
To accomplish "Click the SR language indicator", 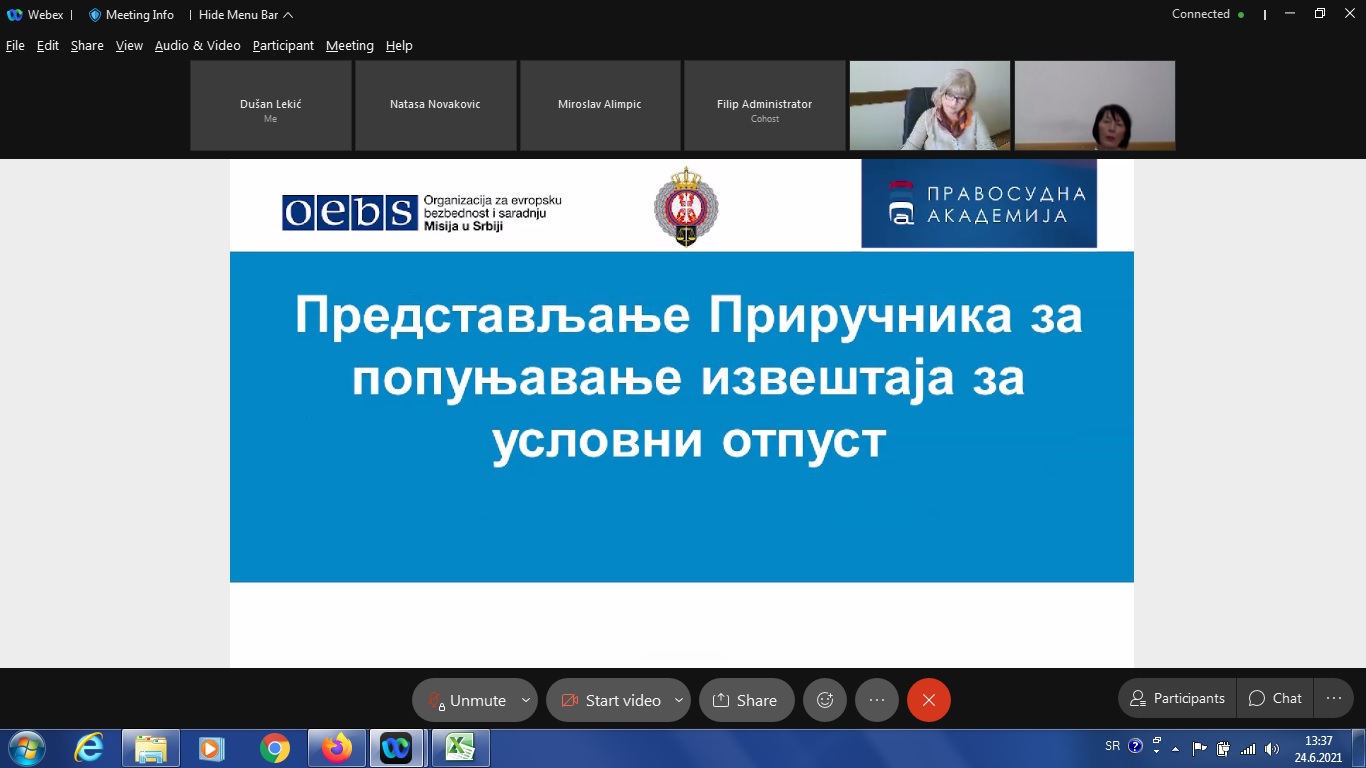I will click(1113, 746).
